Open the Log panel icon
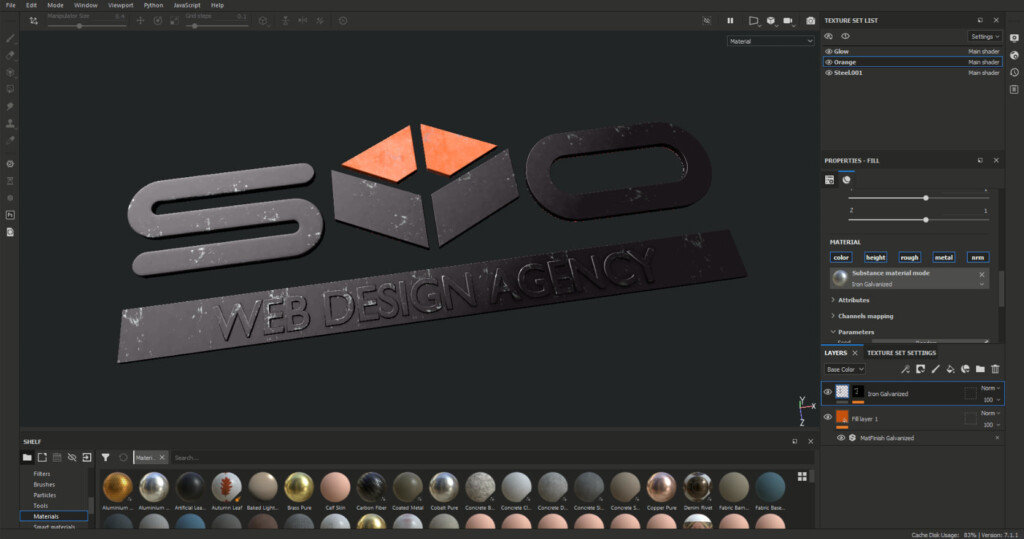Screen dimensions: 1024x539 pyautogui.click(x=1014, y=90)
